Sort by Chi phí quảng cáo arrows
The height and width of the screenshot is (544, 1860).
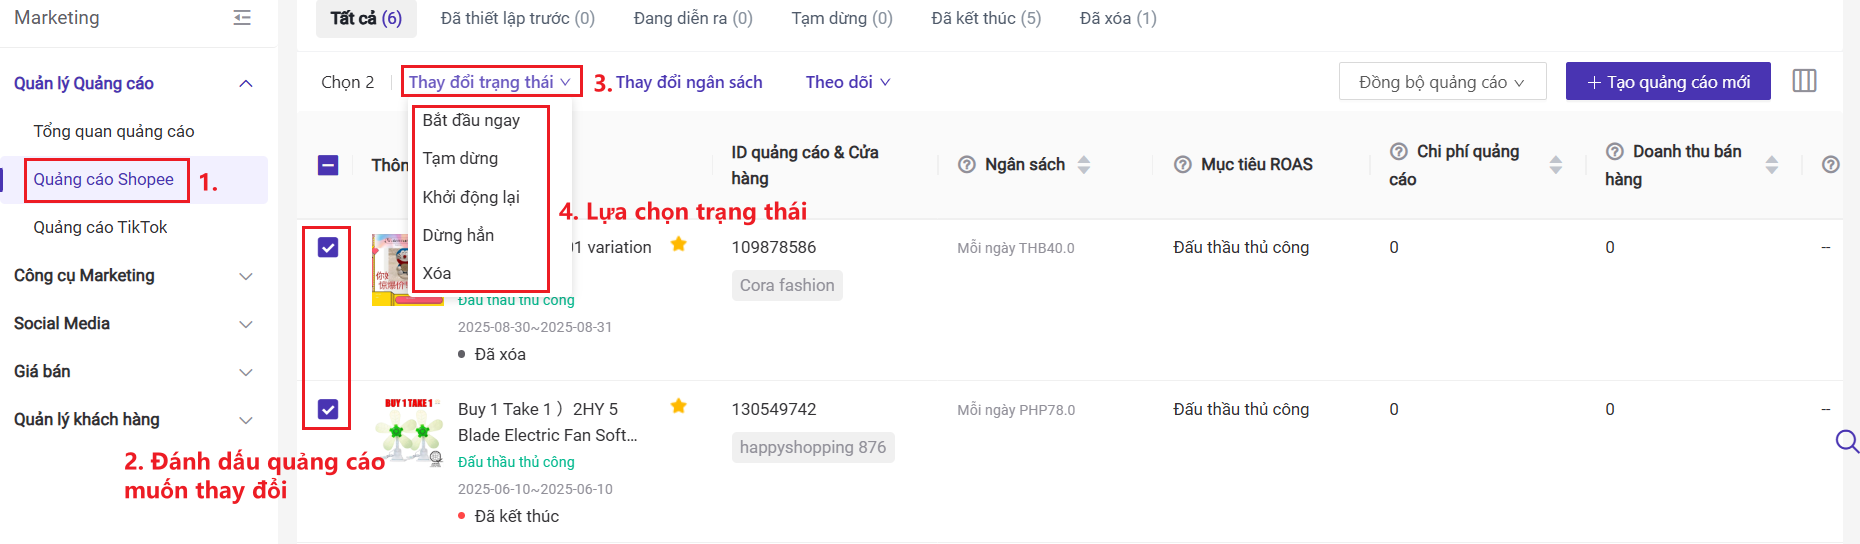click(1555, 165)
